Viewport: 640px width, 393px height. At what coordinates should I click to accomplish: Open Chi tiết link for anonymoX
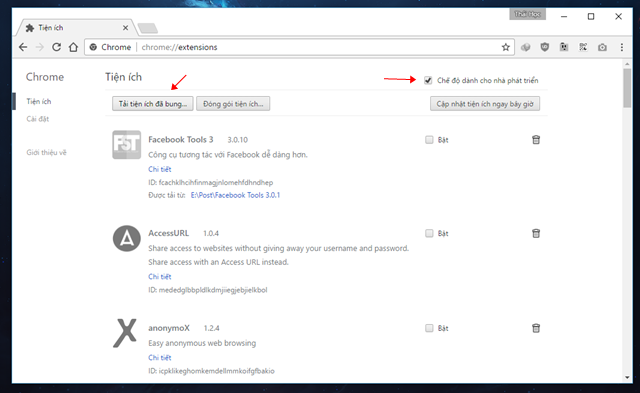160,357
